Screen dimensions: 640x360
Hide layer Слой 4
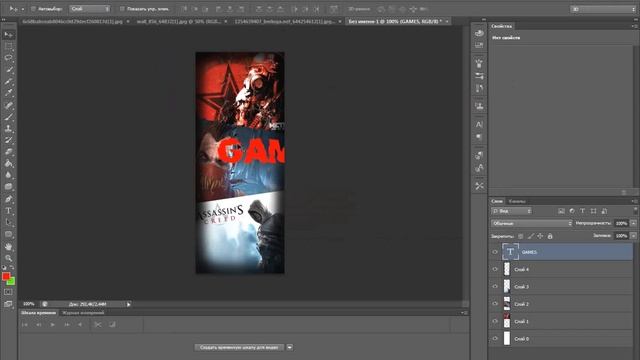[x=495, y=269]
